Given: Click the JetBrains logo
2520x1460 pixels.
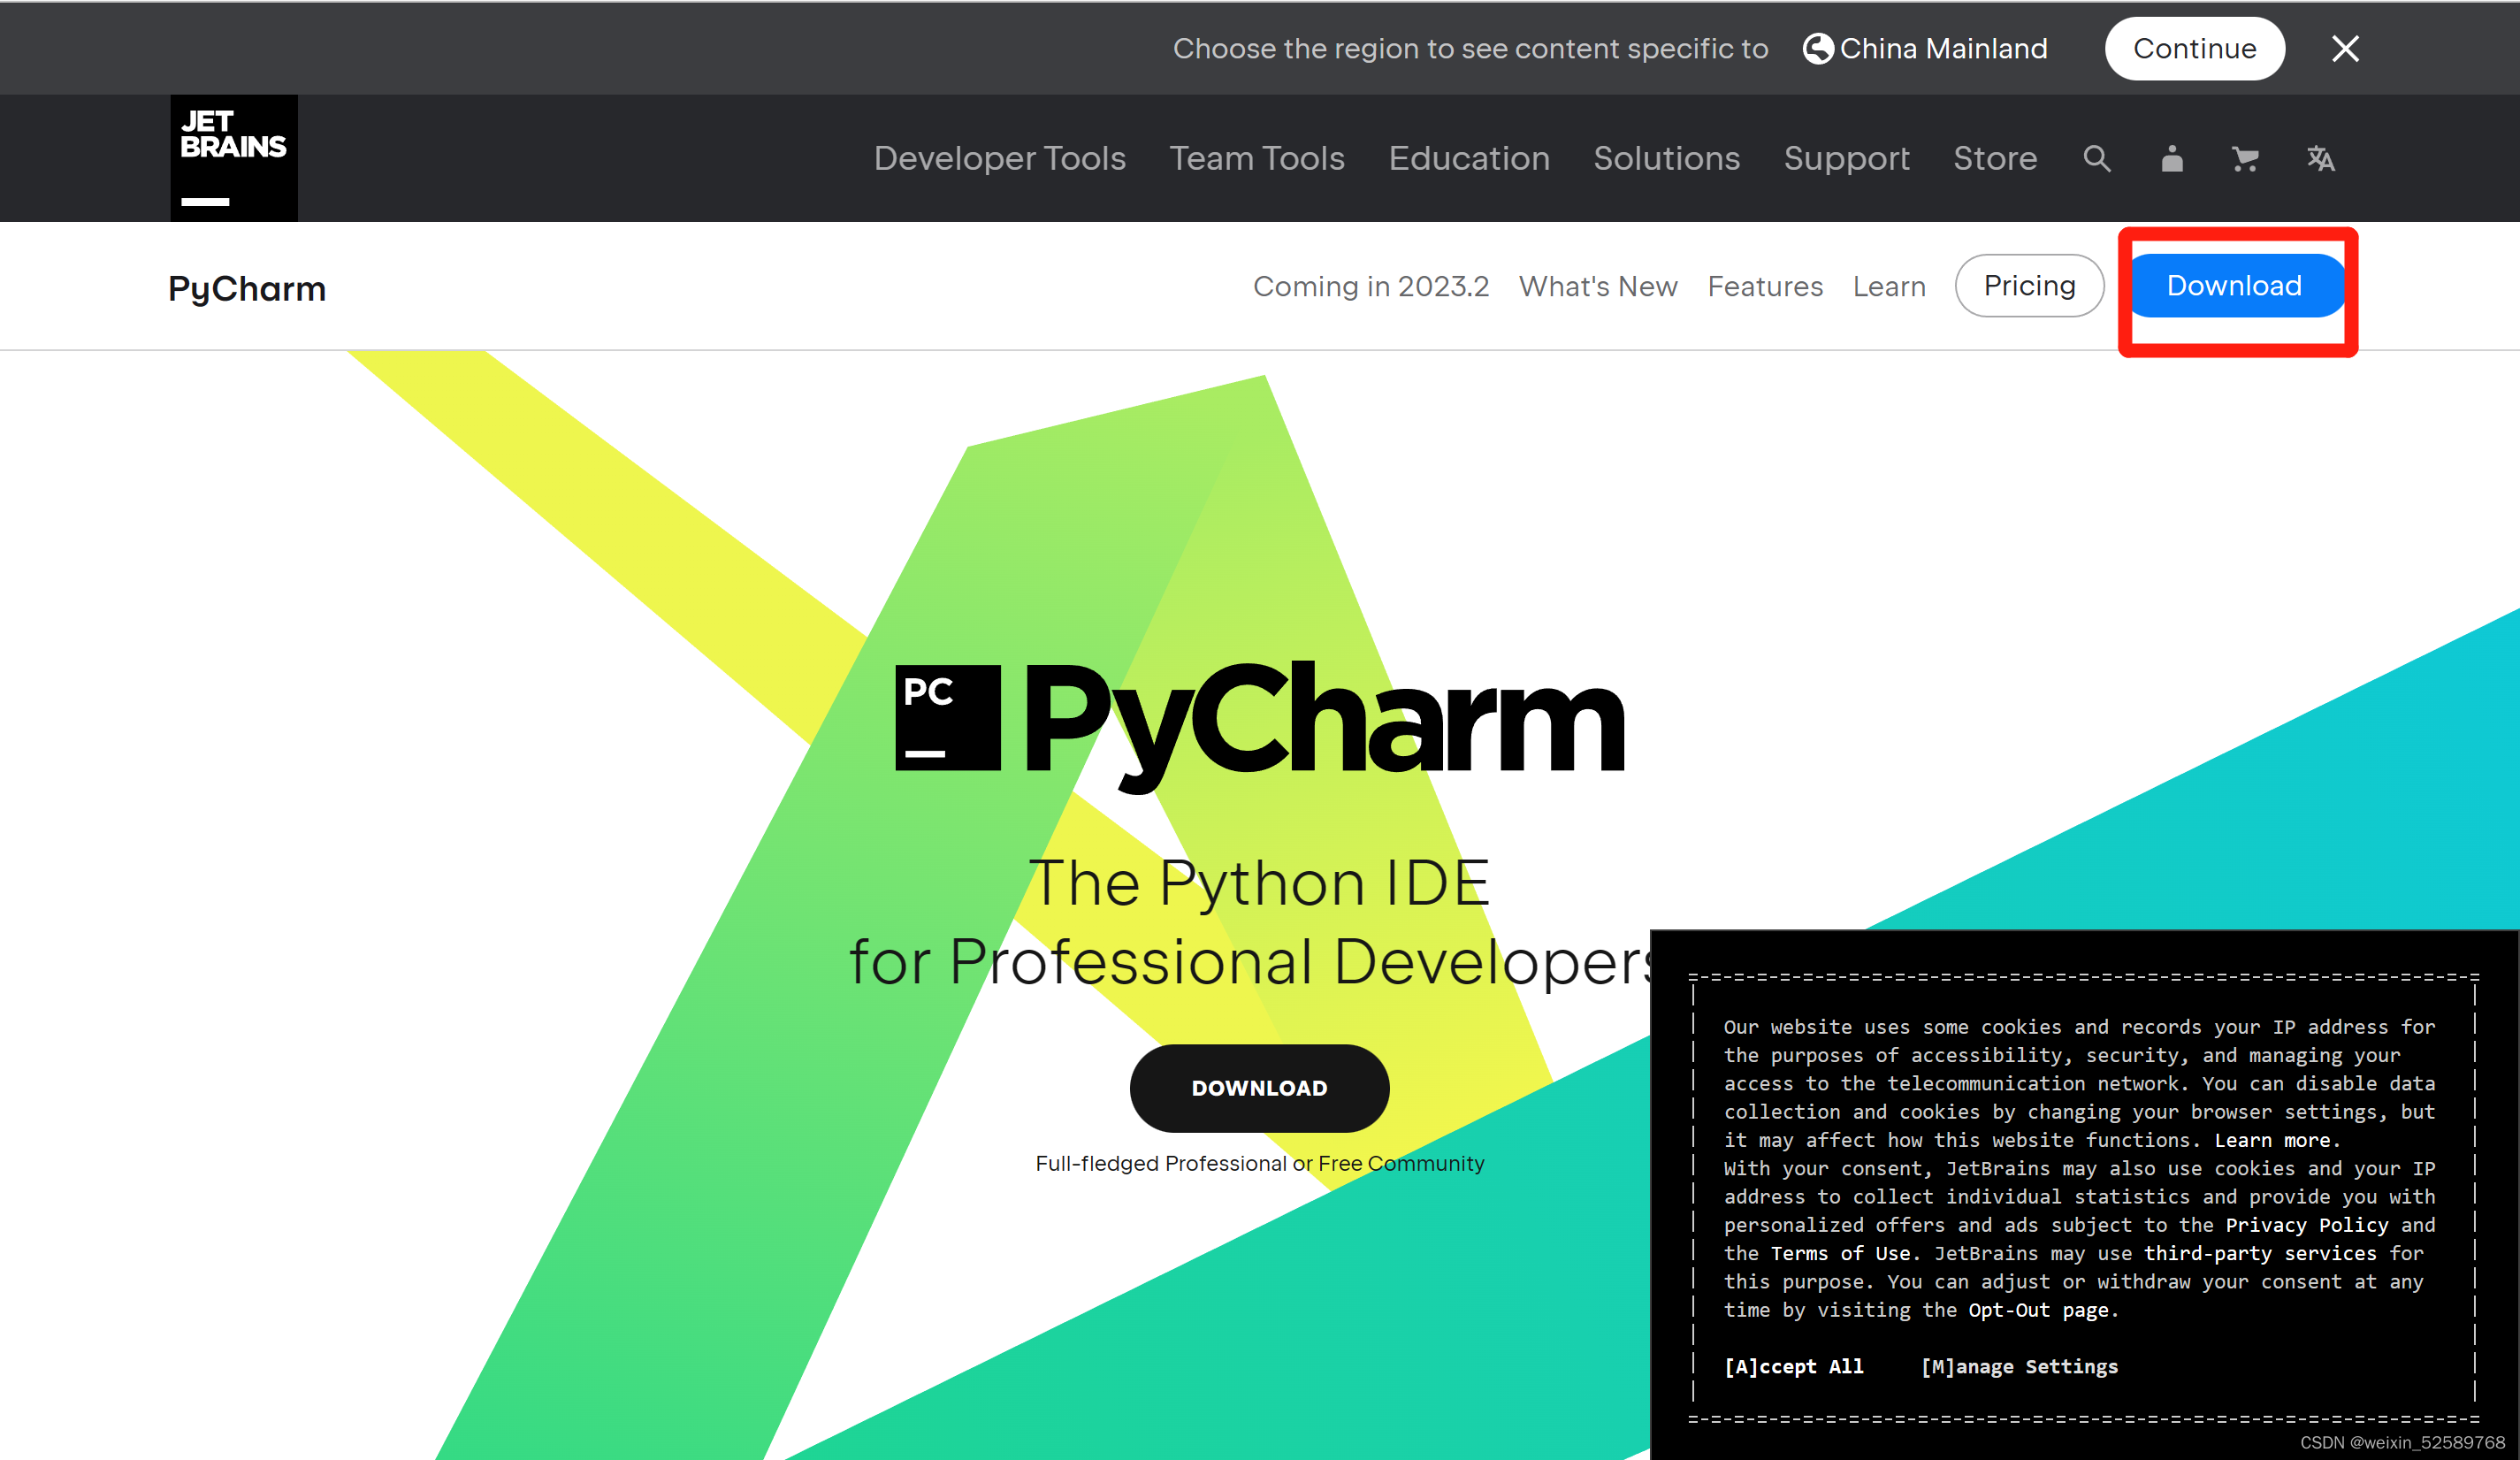Looking at the screenshot, I should click(x=233, y=158).
